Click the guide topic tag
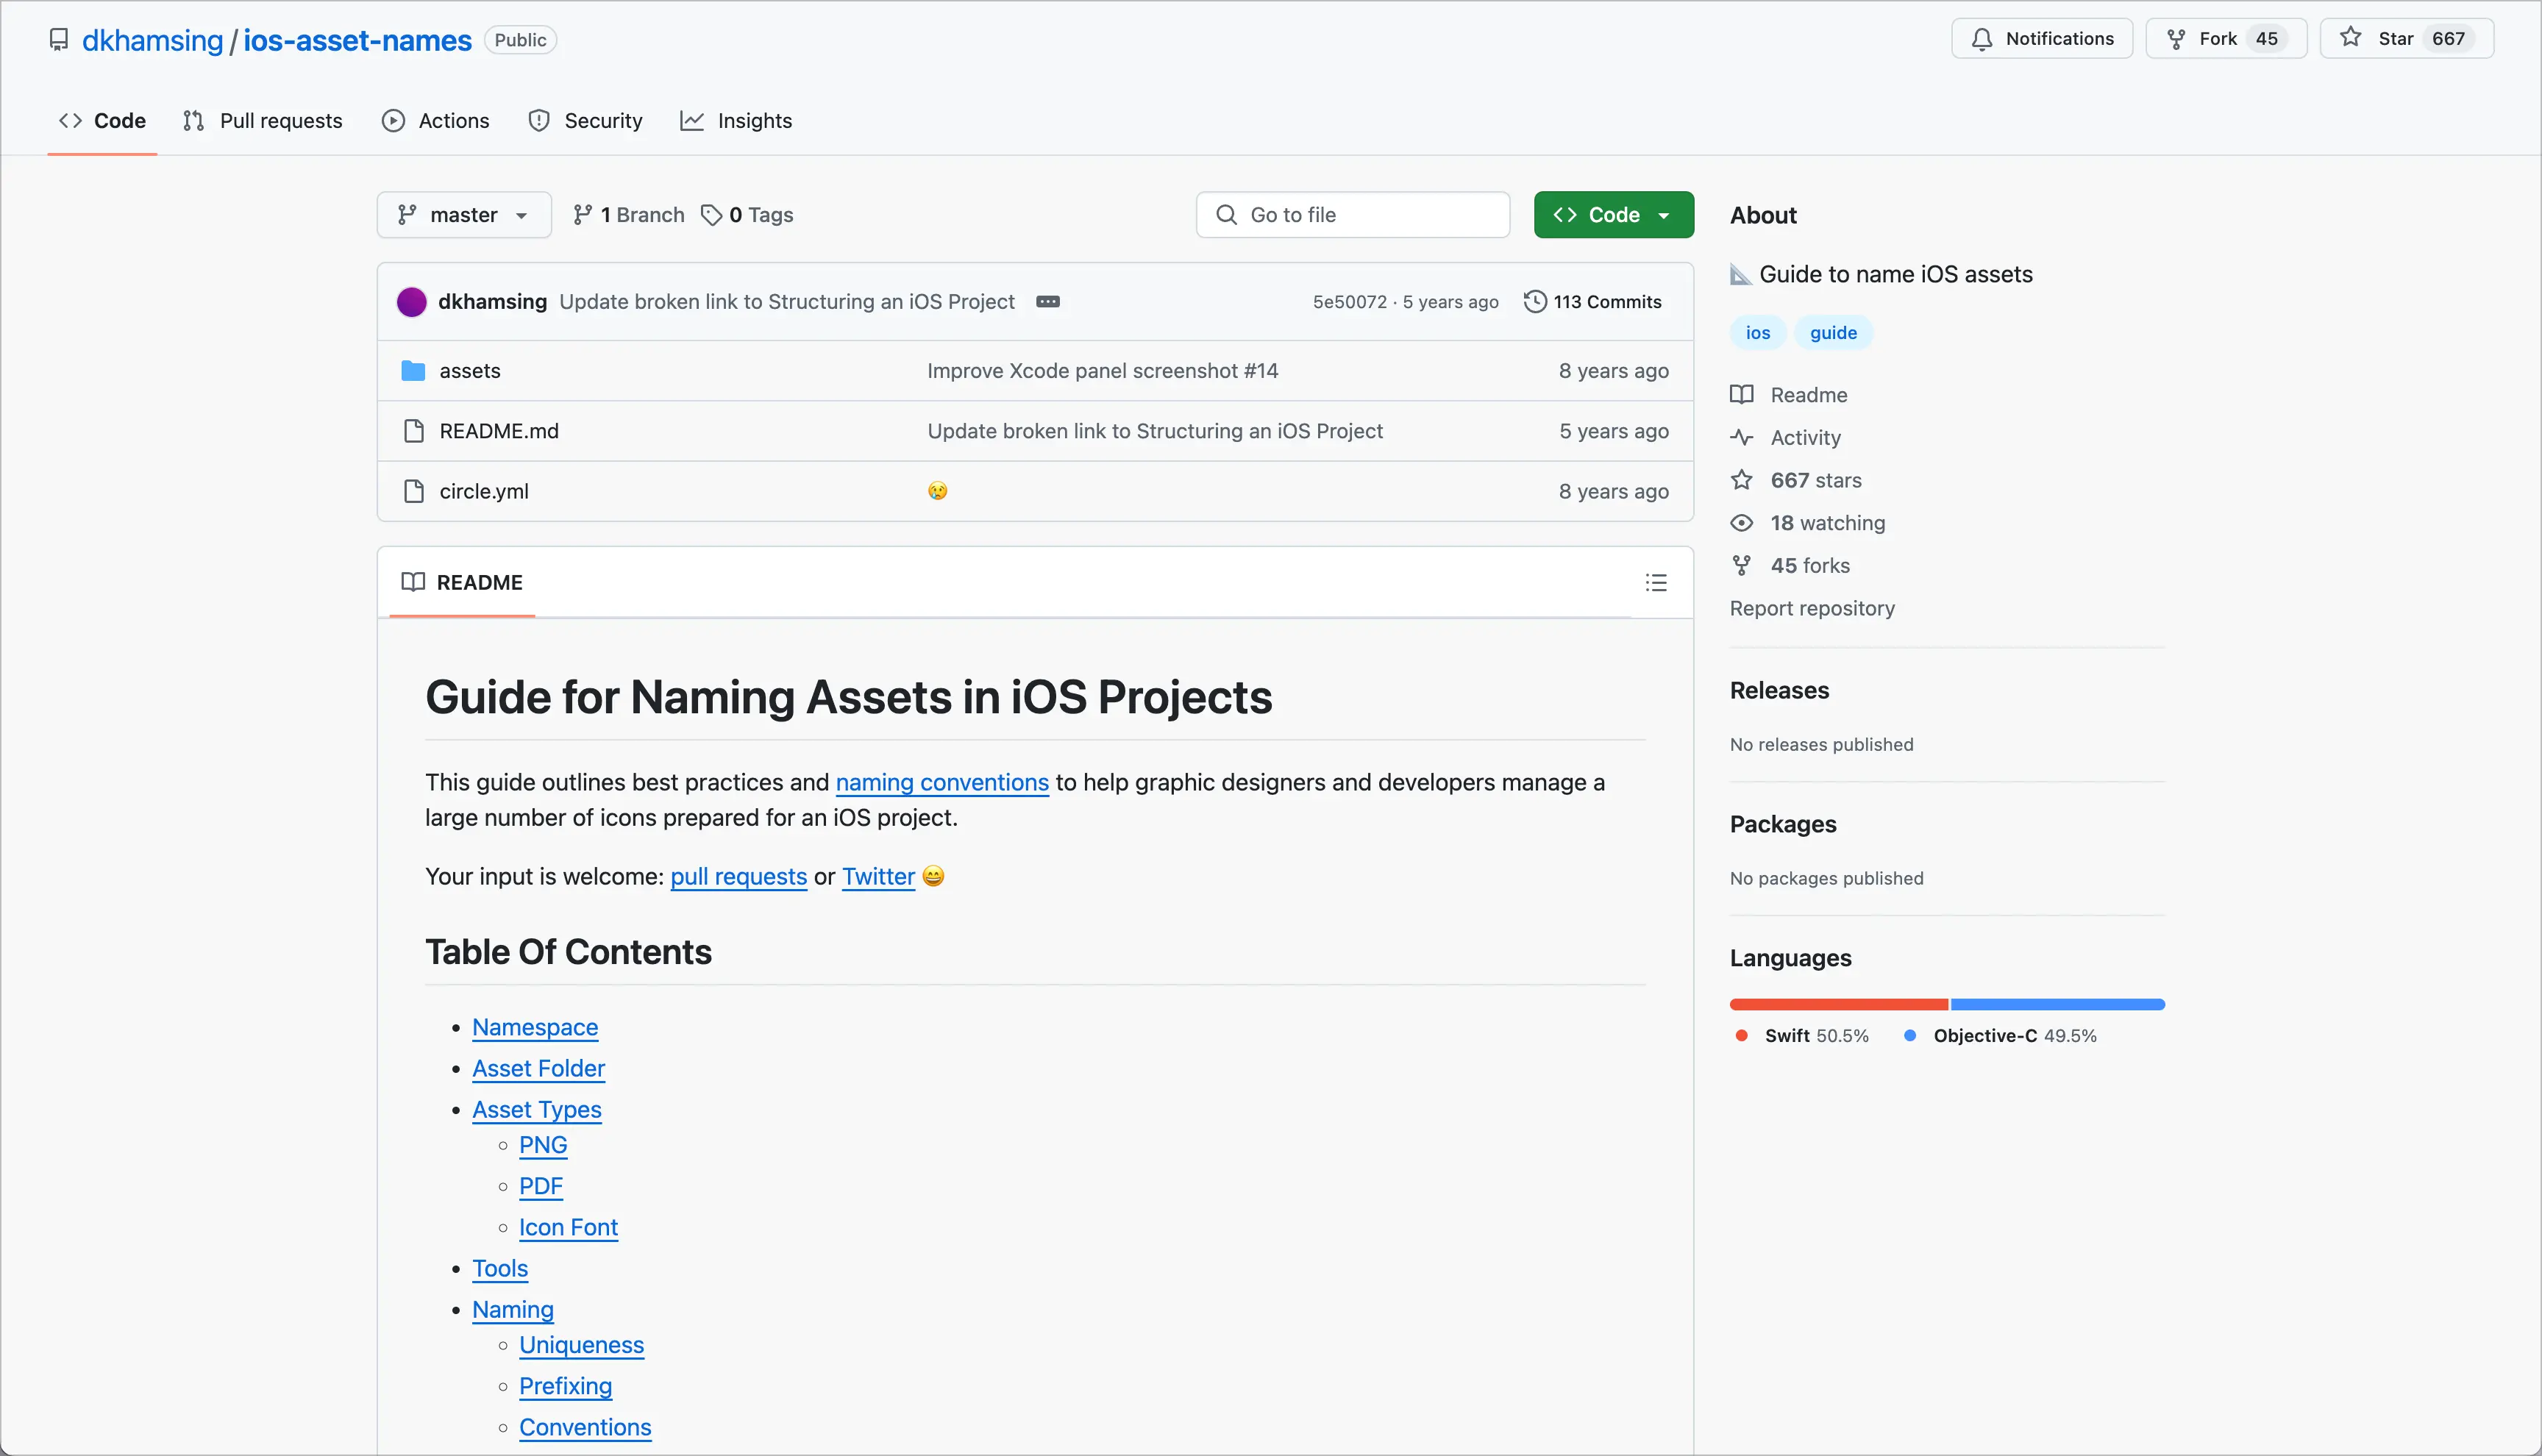Image resolution: width=2542 pixels, height=1456 pixels. [1833, 332]
